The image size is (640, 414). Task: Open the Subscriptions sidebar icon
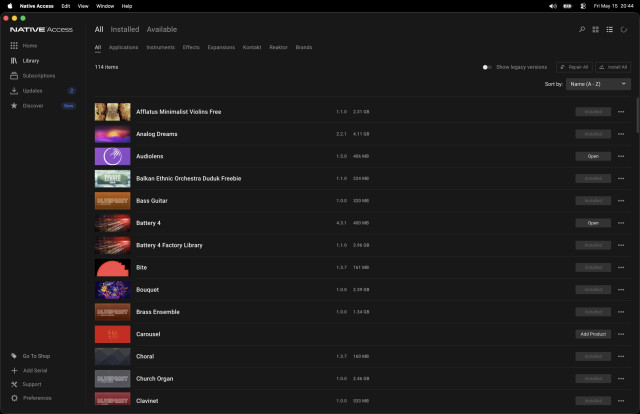point(14,76)
